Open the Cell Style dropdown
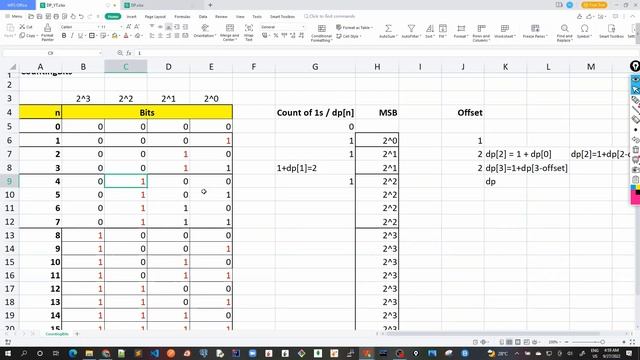The height and width of the screenshot is (360, 640). pyautogui.click(x=349, y=36)
